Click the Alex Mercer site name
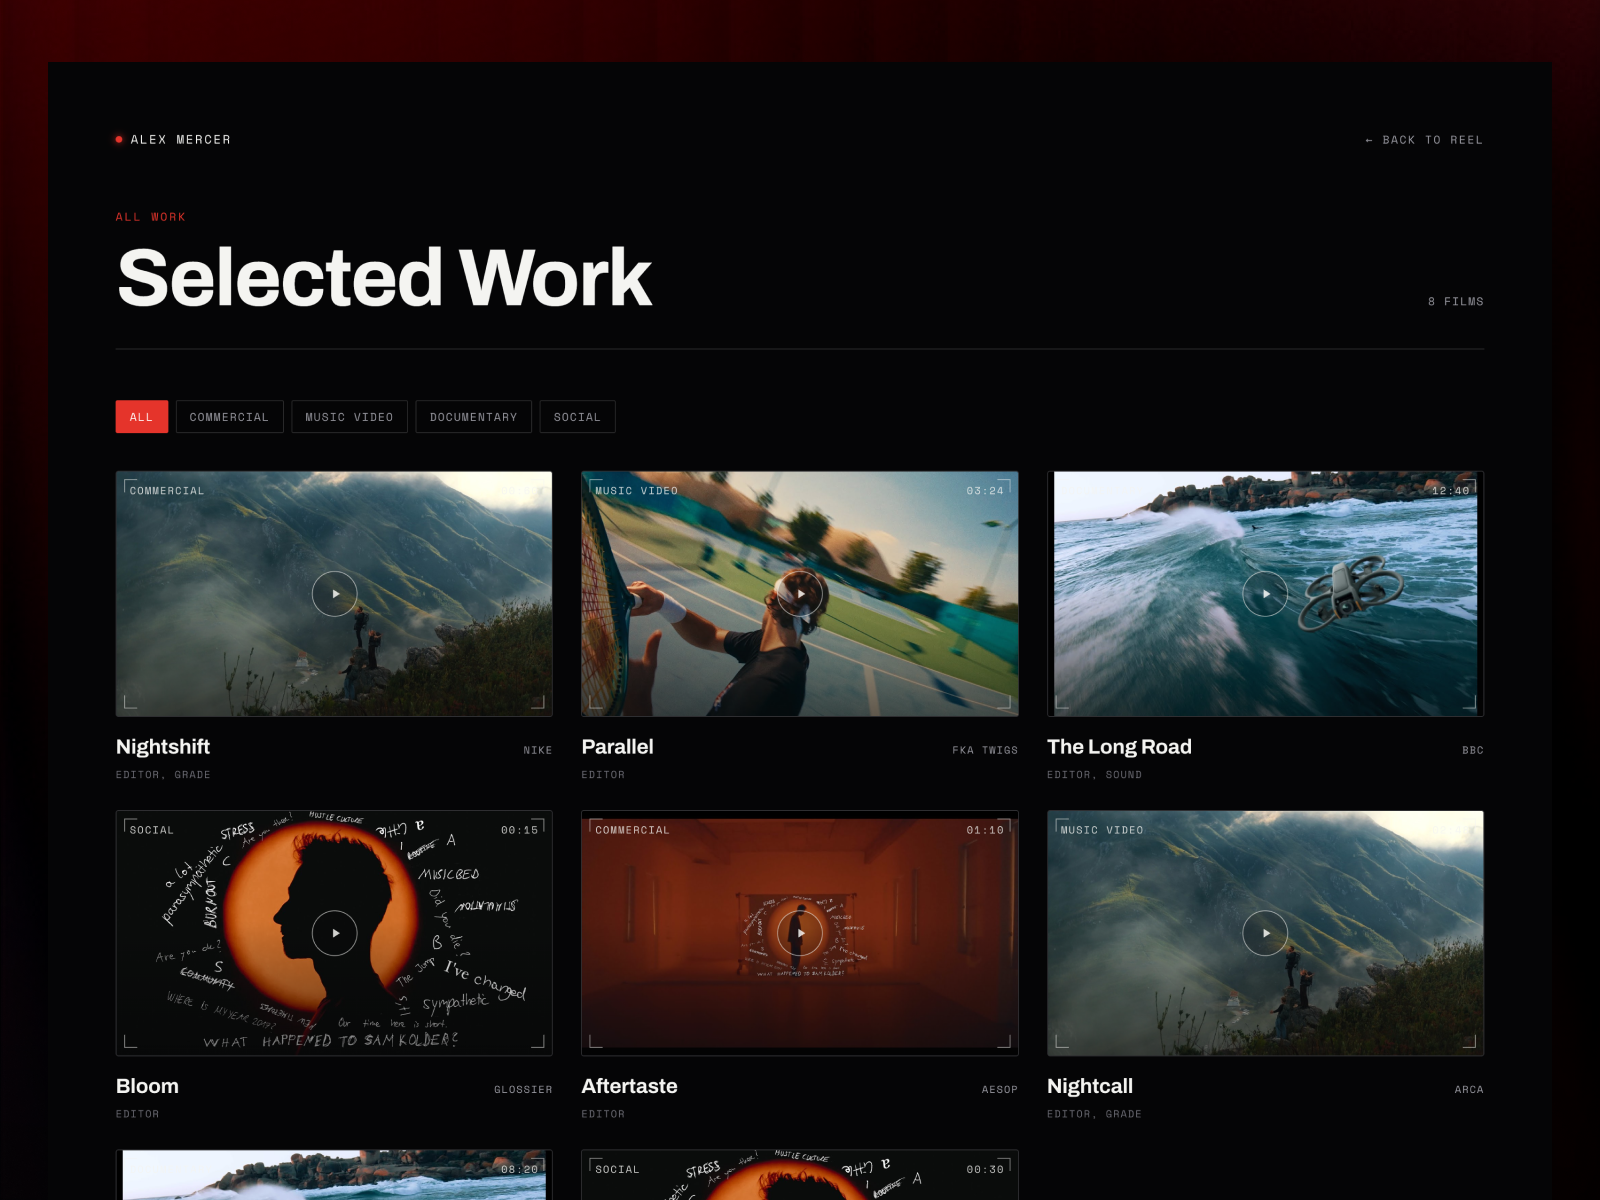This screenshot has height=1200, width=1600. pyautogui.click(x=174, y=140)
